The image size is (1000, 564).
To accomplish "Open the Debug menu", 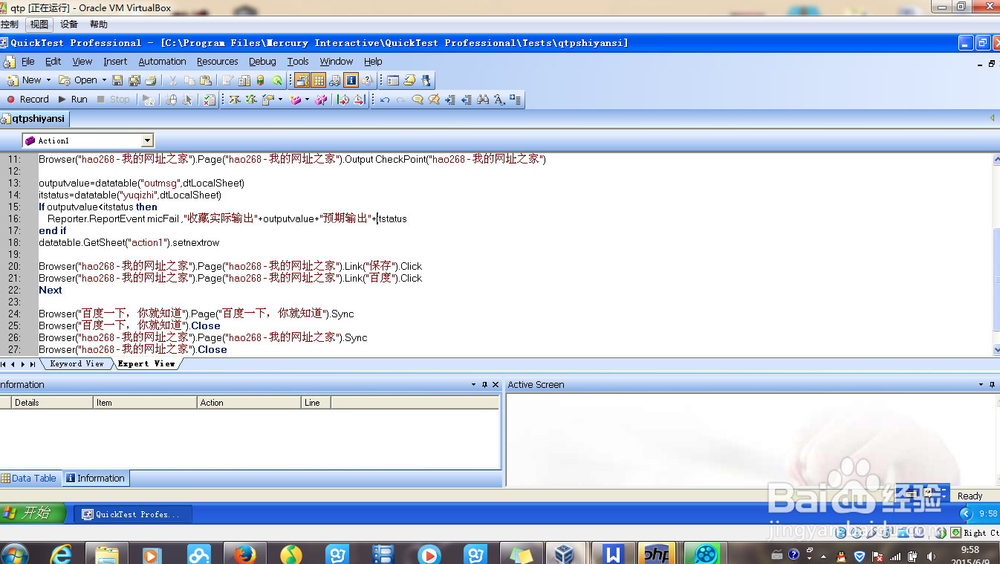I will pos(262,62).
